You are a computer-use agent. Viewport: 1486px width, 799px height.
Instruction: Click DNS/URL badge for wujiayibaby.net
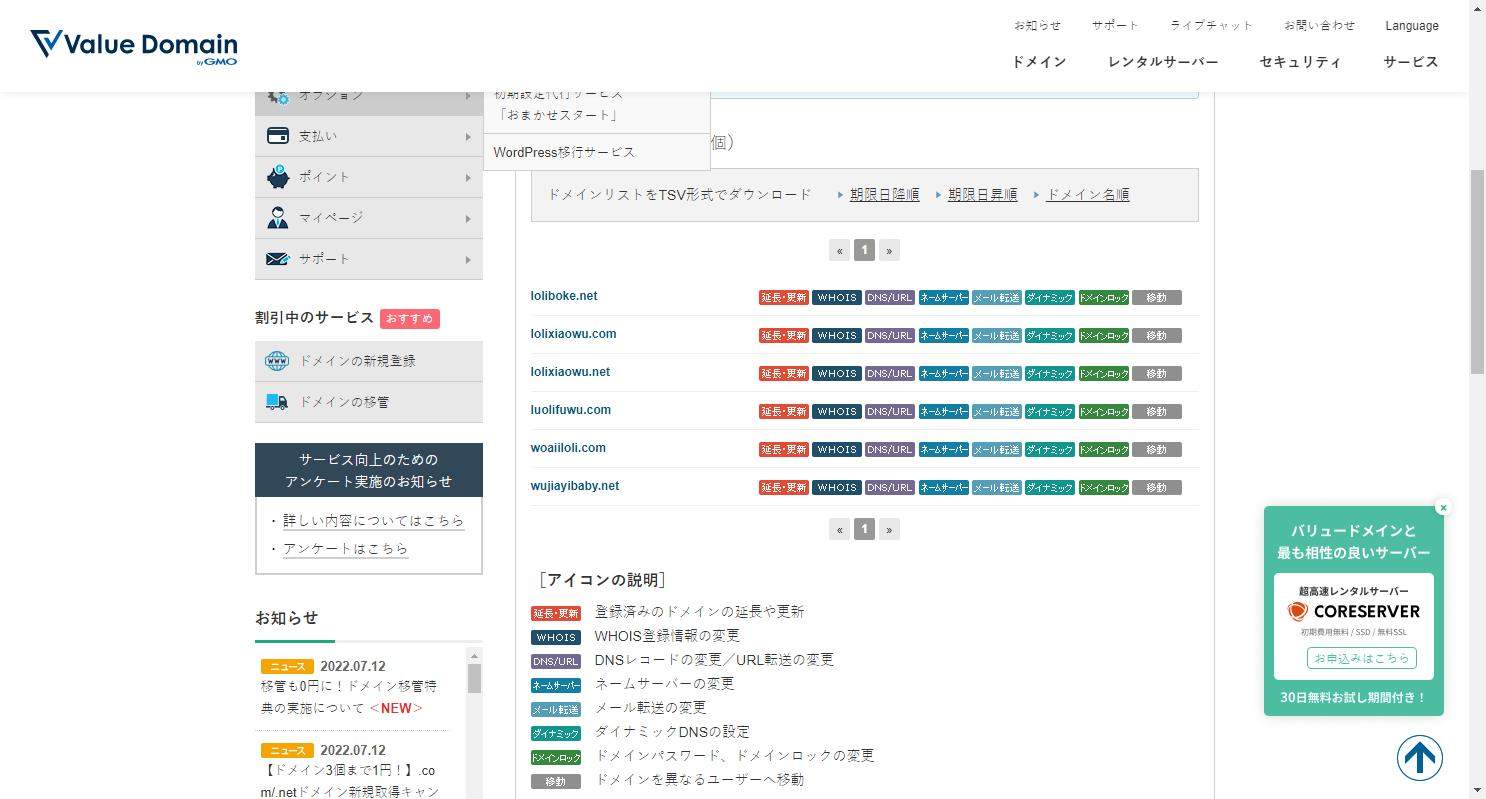[x=889, y=488]
